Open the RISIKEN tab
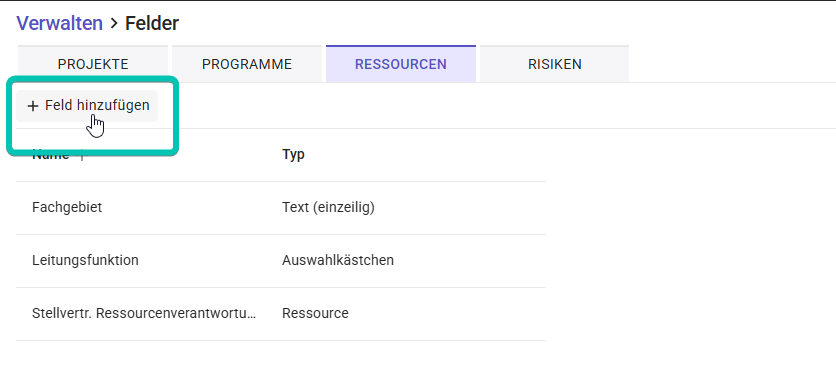 (554, 64)
